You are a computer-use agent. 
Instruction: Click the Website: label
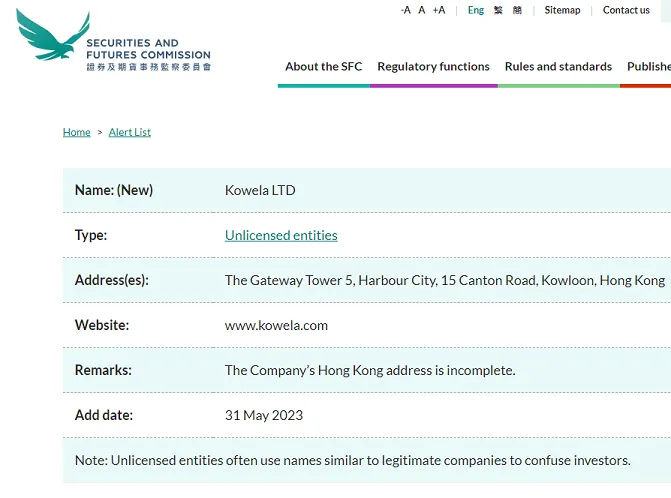coord(102,325)
